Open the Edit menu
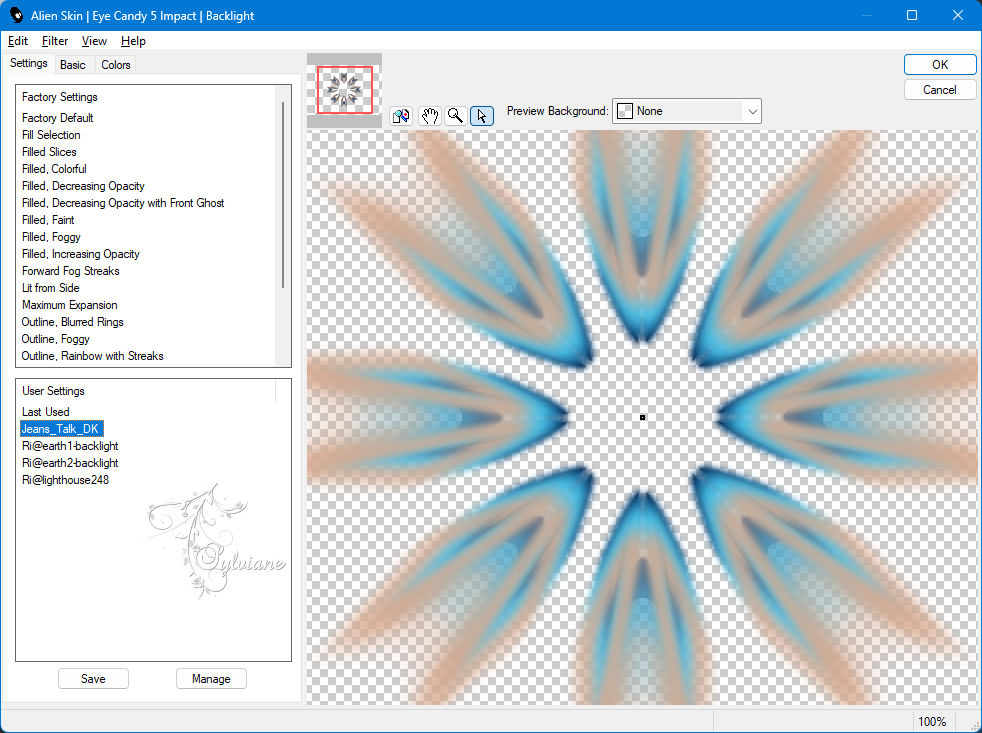This screenshot has width=982, height=733. (18, 41)
